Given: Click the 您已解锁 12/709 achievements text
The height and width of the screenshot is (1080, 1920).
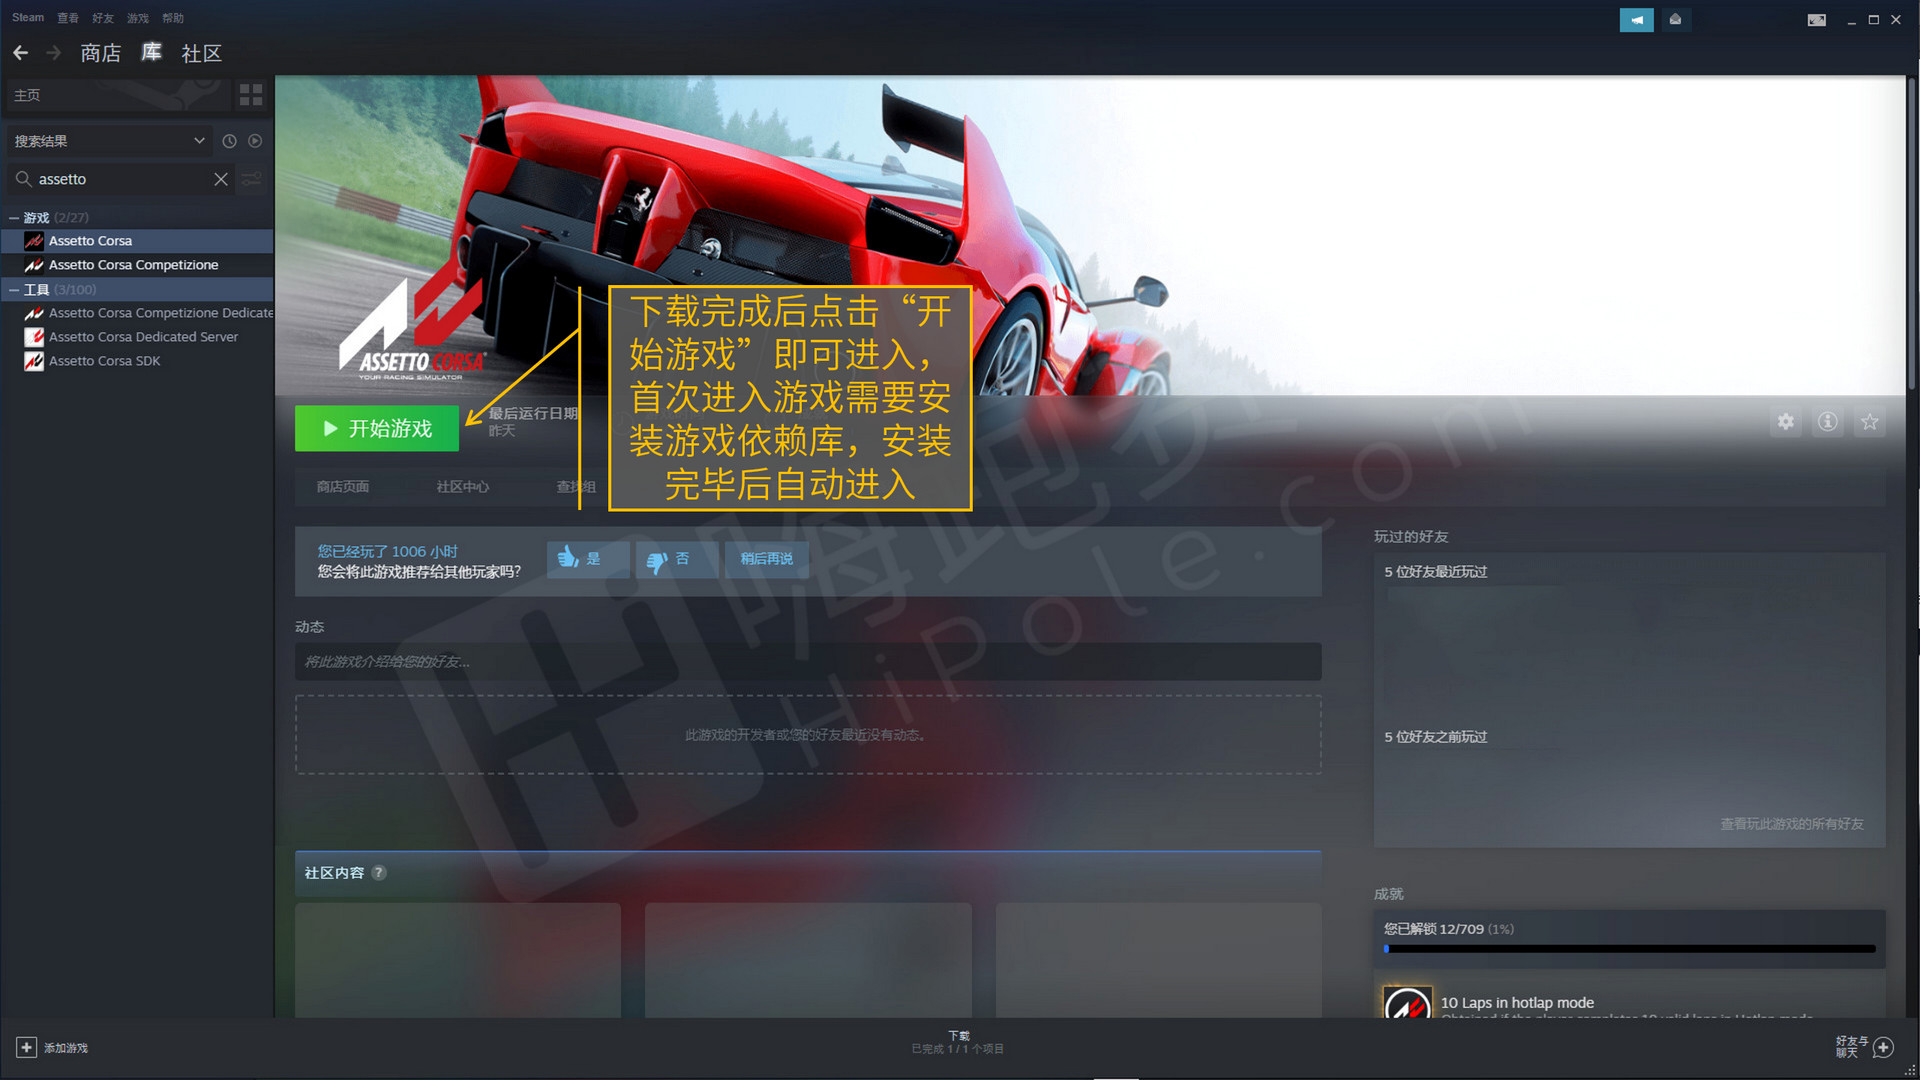Looking at the screenshot, I should 1449,929.
